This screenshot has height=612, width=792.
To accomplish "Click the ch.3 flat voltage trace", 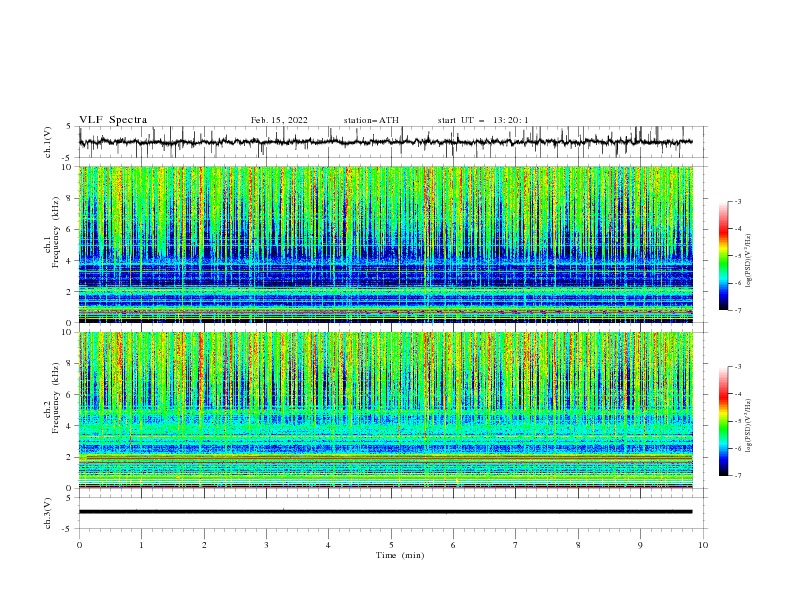I will point(385,512).
